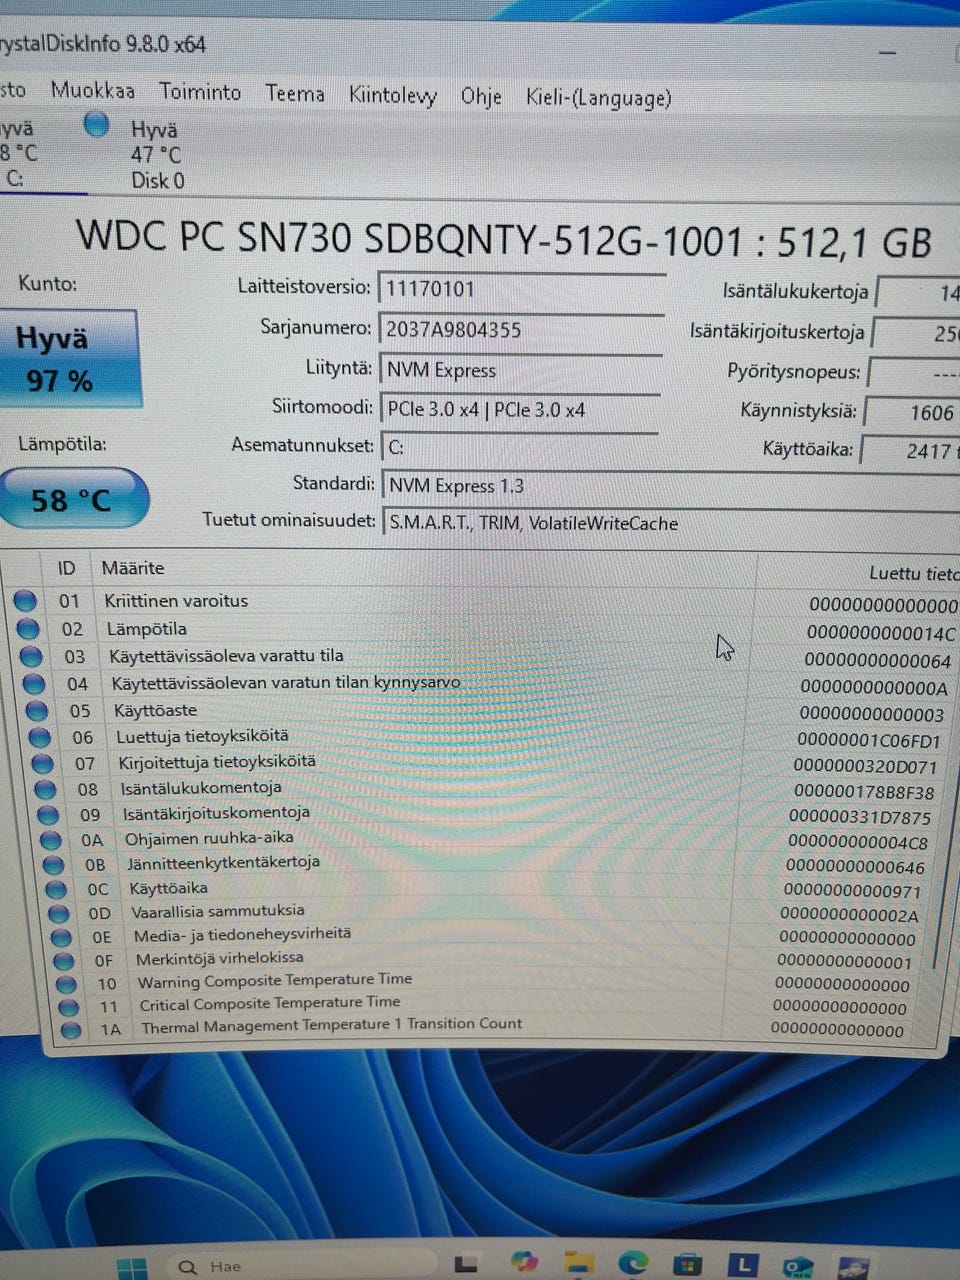This screenshot has height=1280, width=960.
Task: Click status dot of Thermal Management Temperature 1 row
Action: [x=70, y=1030]
